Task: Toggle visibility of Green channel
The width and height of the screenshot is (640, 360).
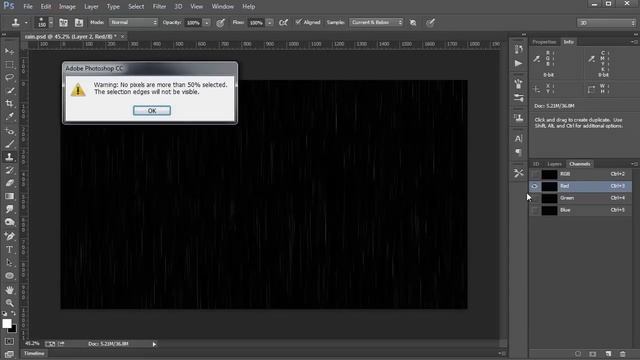Action: pos(535,198)
